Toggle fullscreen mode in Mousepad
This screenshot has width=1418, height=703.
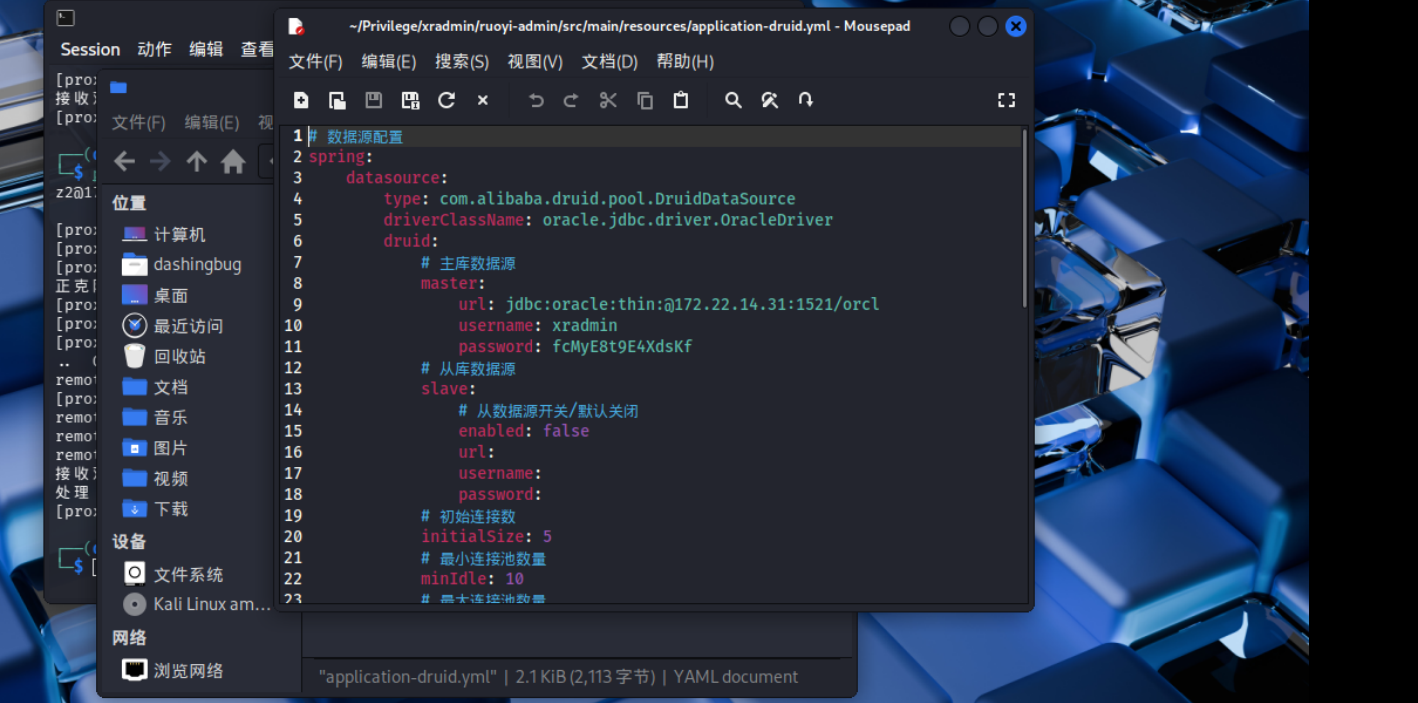click(1006, 100)
